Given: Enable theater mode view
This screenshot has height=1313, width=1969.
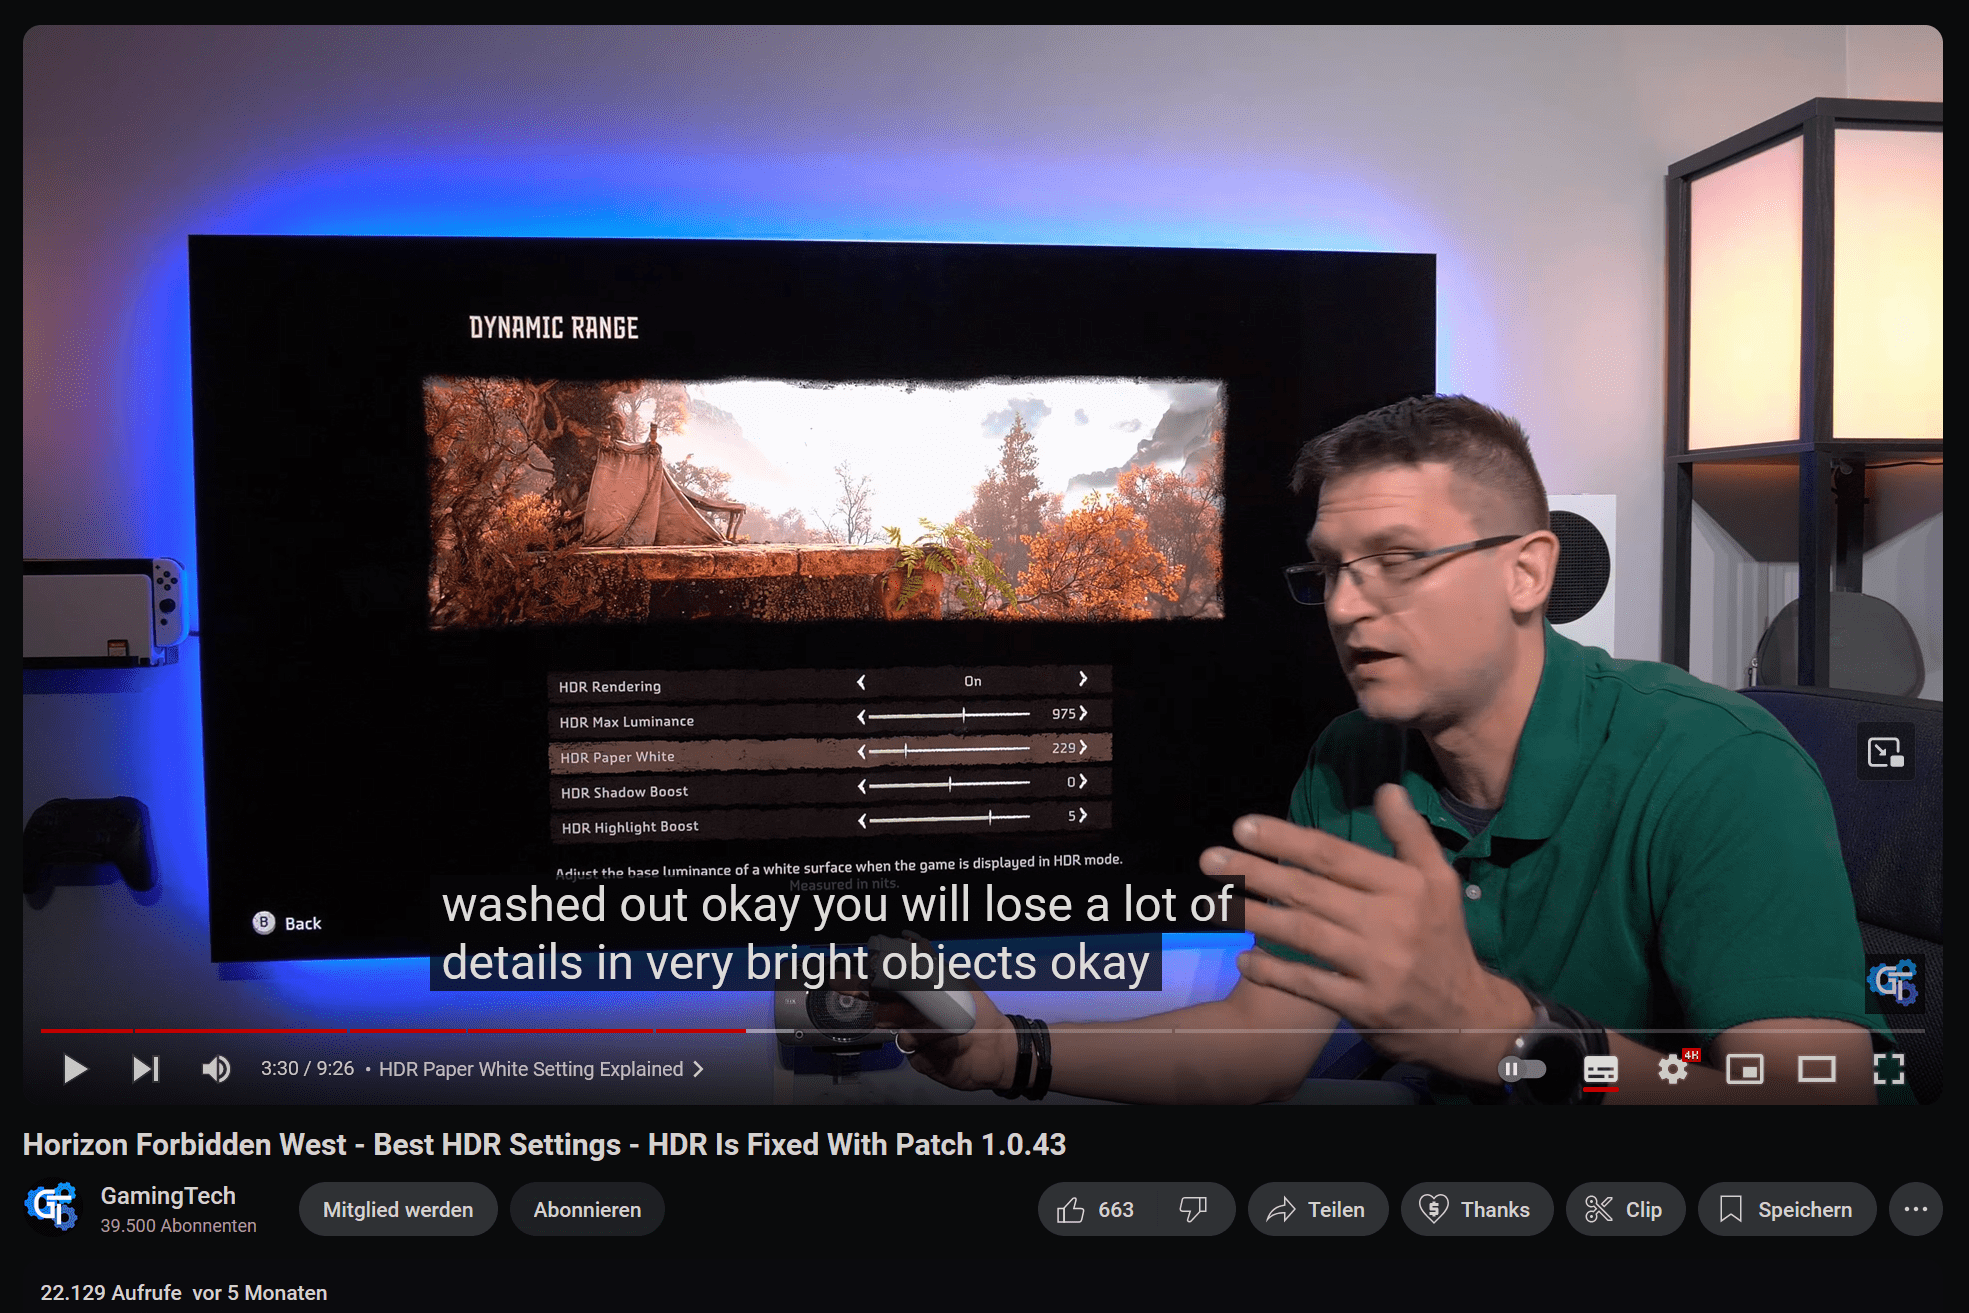Looking at the screenshot, I should 1817,1069.
